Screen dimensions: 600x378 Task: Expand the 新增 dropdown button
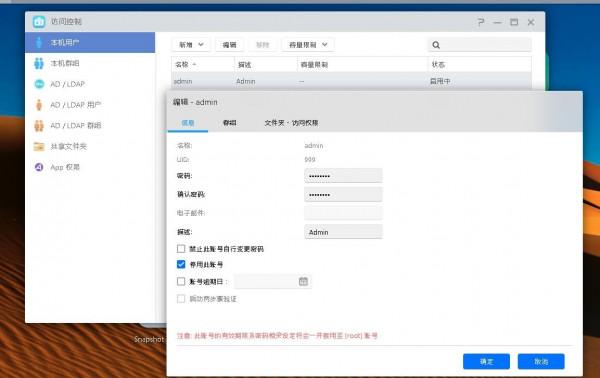pos(191,45)
